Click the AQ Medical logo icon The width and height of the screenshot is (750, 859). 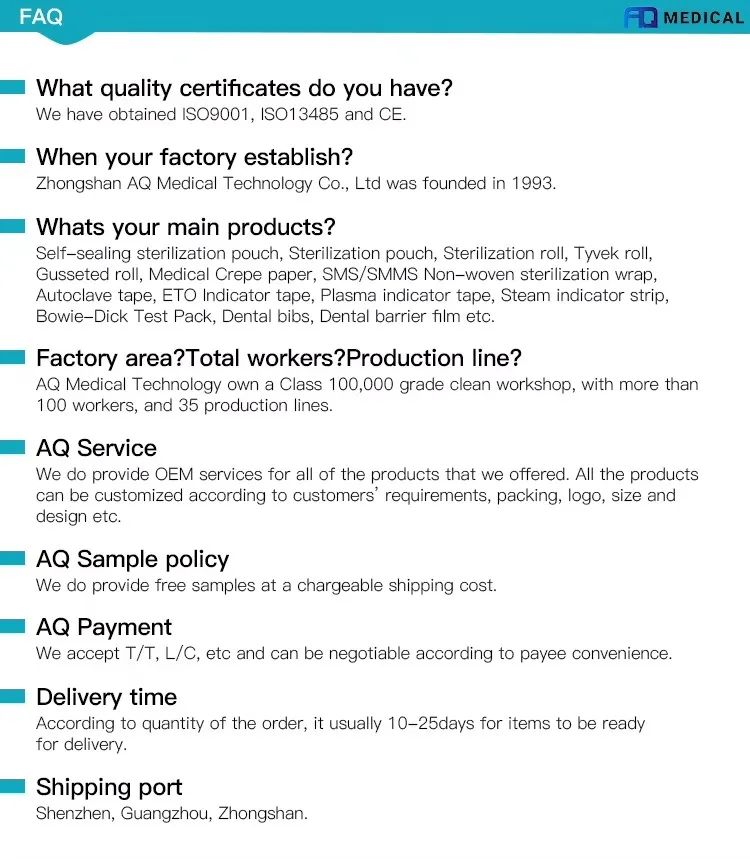[640, 17]
